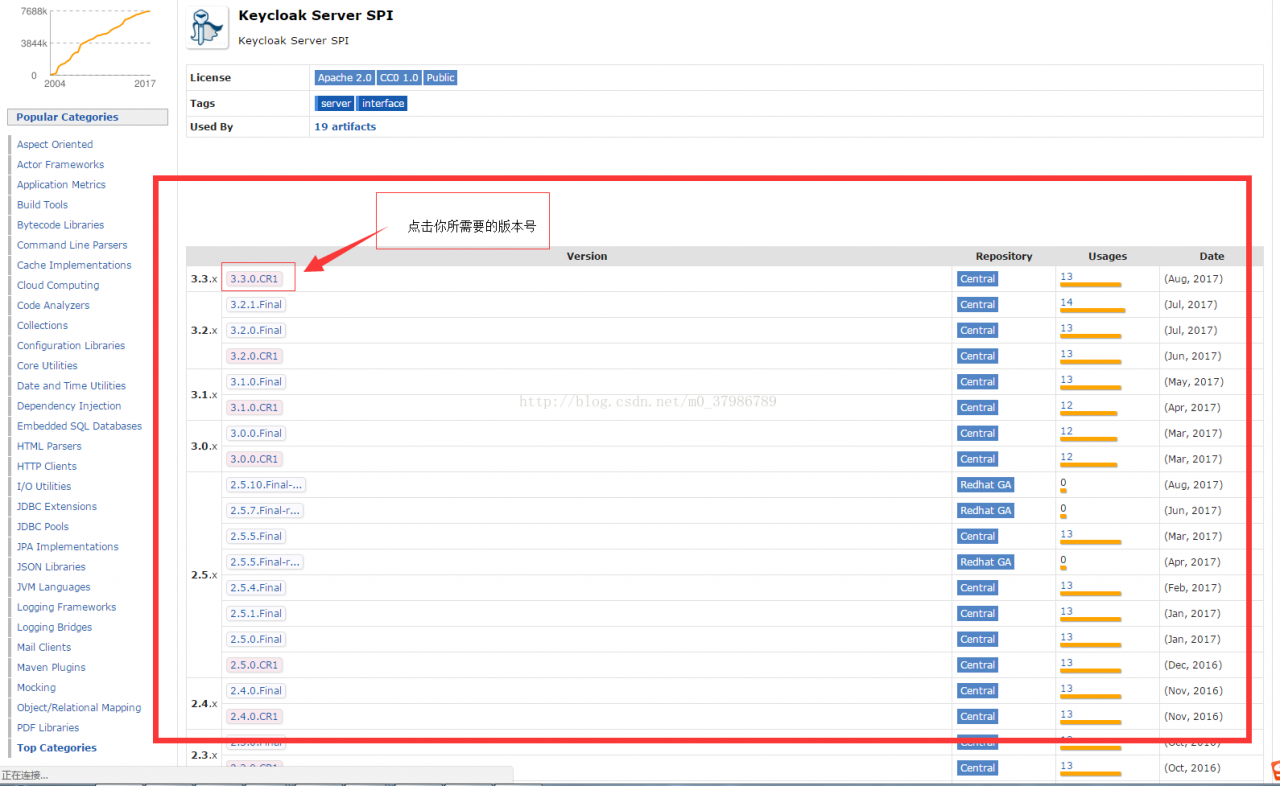Open version 3.1.0.CR1
The width and height of the screenshot is (1280, 786).
pos(254,407)
